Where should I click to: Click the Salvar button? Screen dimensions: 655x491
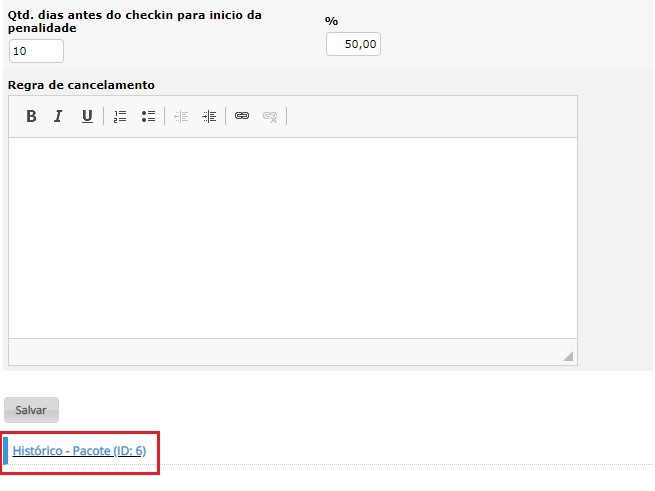tap(31, 410)
